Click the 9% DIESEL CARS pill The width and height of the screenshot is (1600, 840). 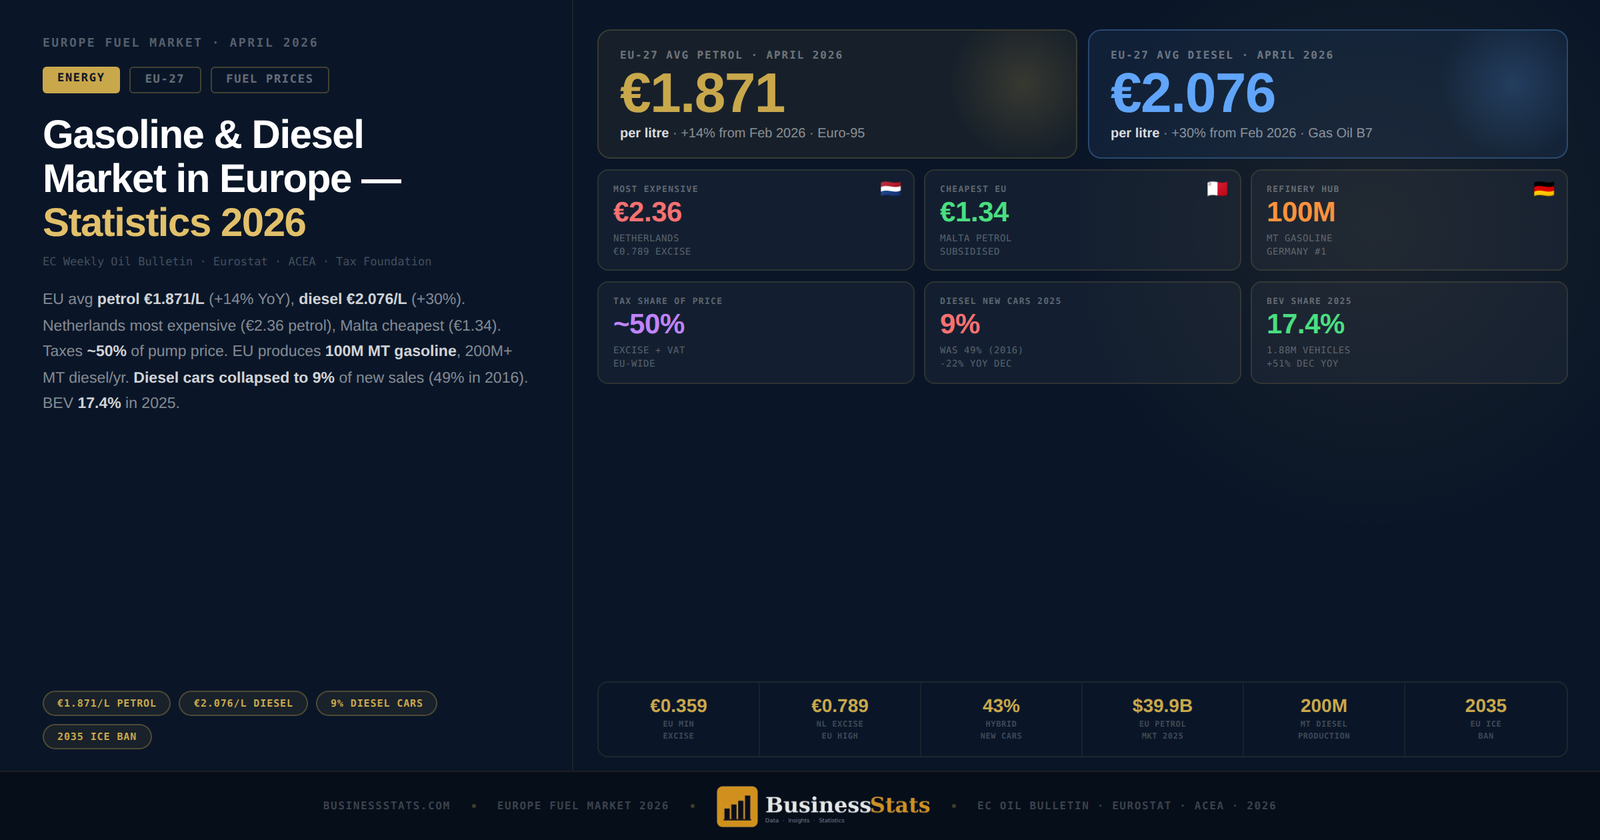point(376,703)
